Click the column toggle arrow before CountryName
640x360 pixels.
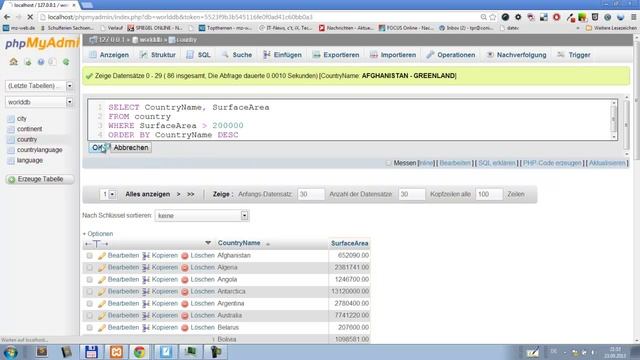(x=208, y=243)
